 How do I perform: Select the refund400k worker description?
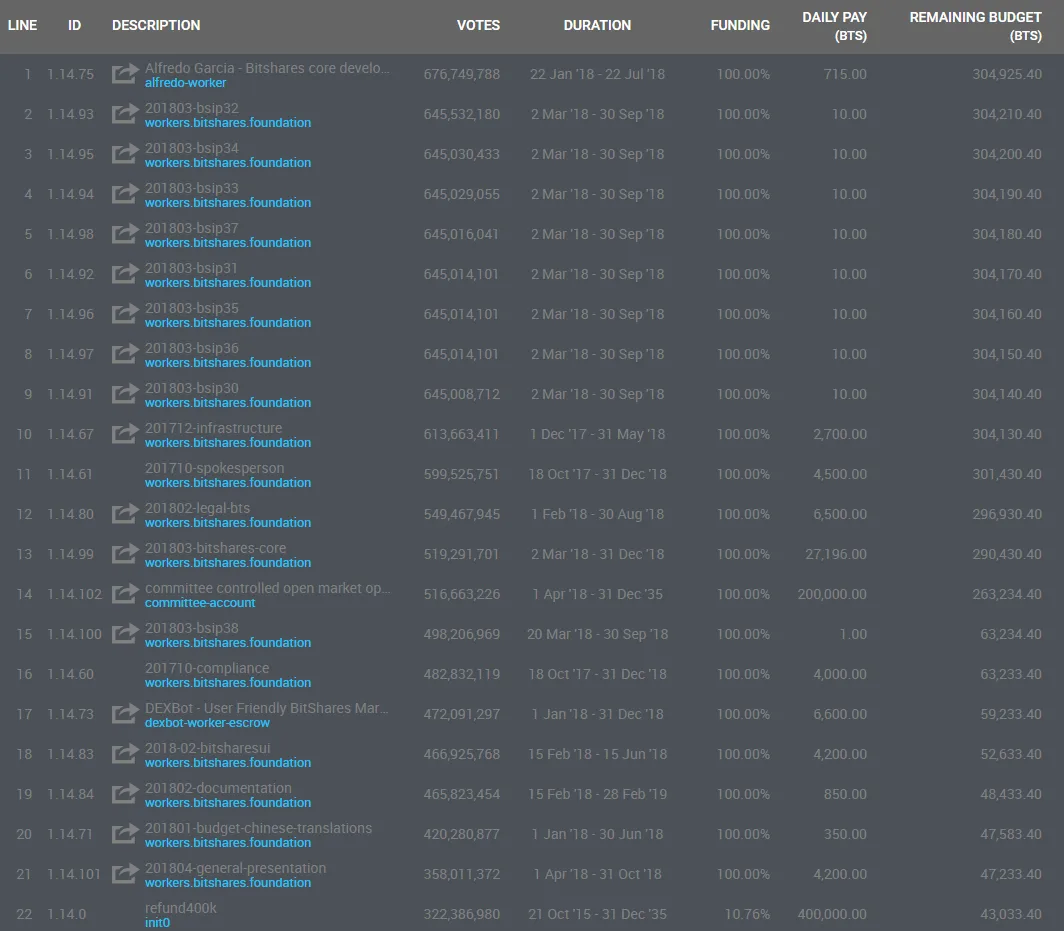[x=180, y=908]
